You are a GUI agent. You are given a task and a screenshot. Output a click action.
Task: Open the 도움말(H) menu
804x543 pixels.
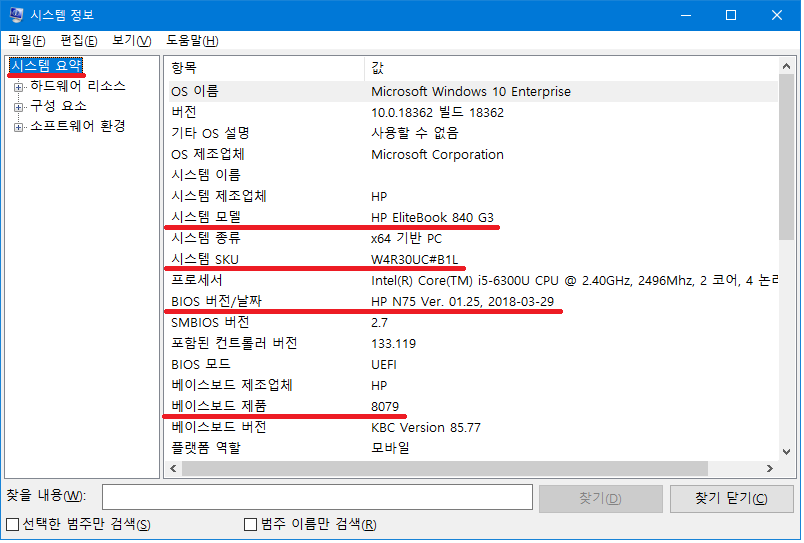coord(192,41)
